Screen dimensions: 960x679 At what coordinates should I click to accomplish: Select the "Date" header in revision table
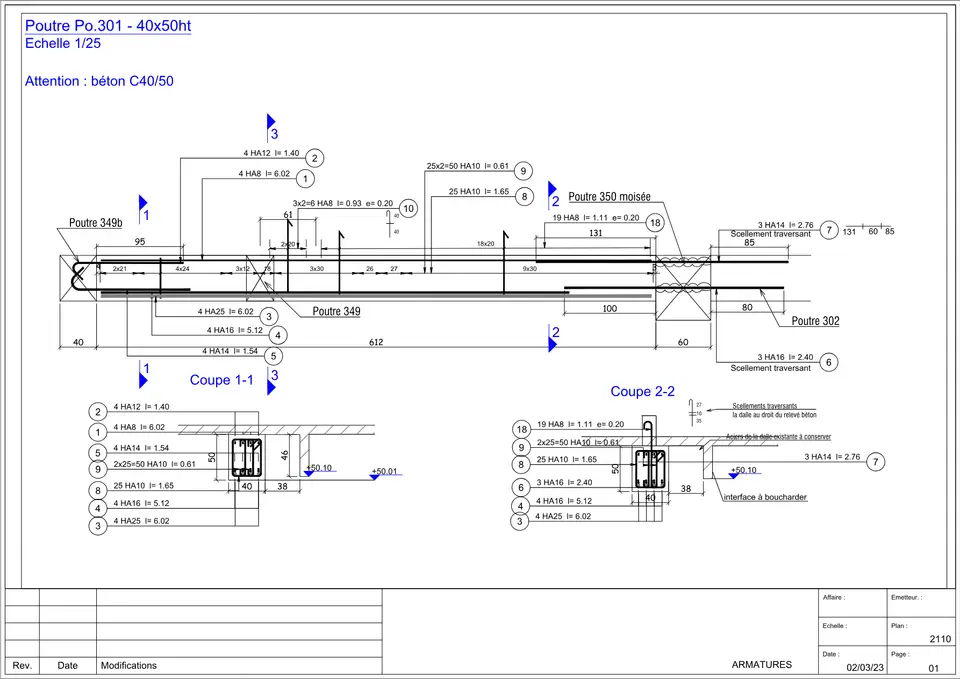(67, 666)
